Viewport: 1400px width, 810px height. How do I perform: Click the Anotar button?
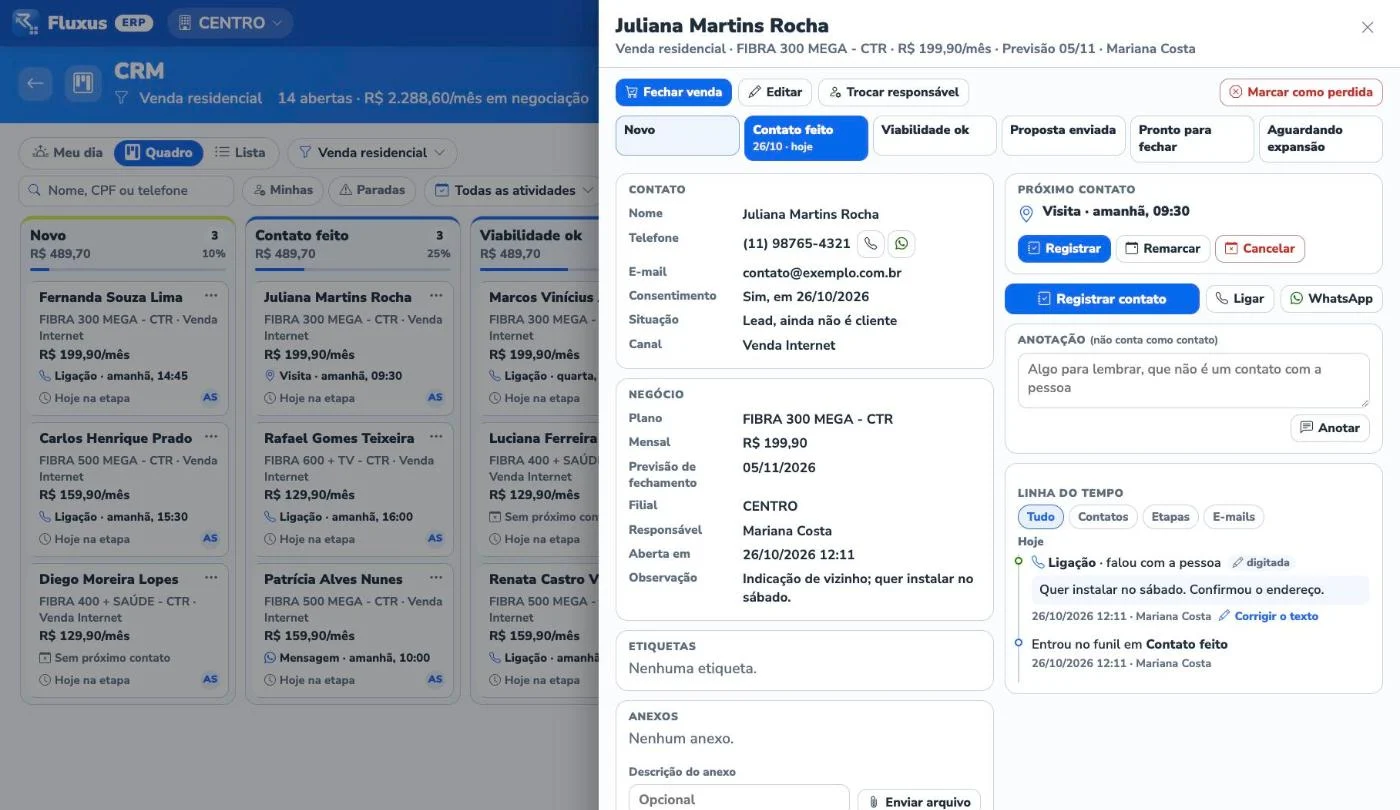pyautogui.click(x=1330, y=428)
